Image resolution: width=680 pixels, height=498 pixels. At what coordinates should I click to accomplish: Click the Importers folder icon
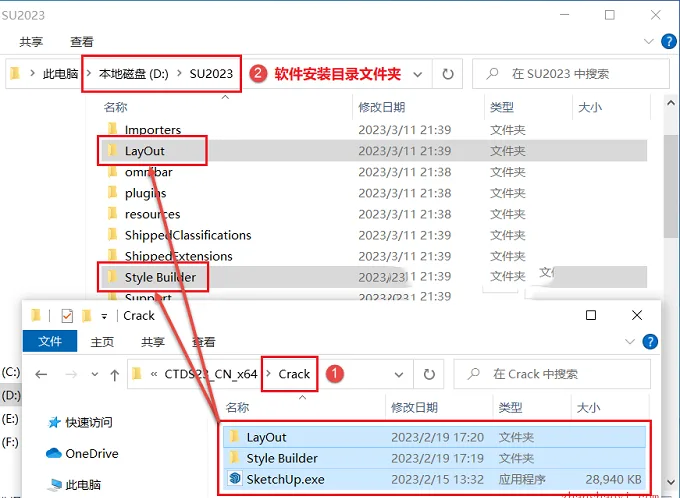point(113,129)
